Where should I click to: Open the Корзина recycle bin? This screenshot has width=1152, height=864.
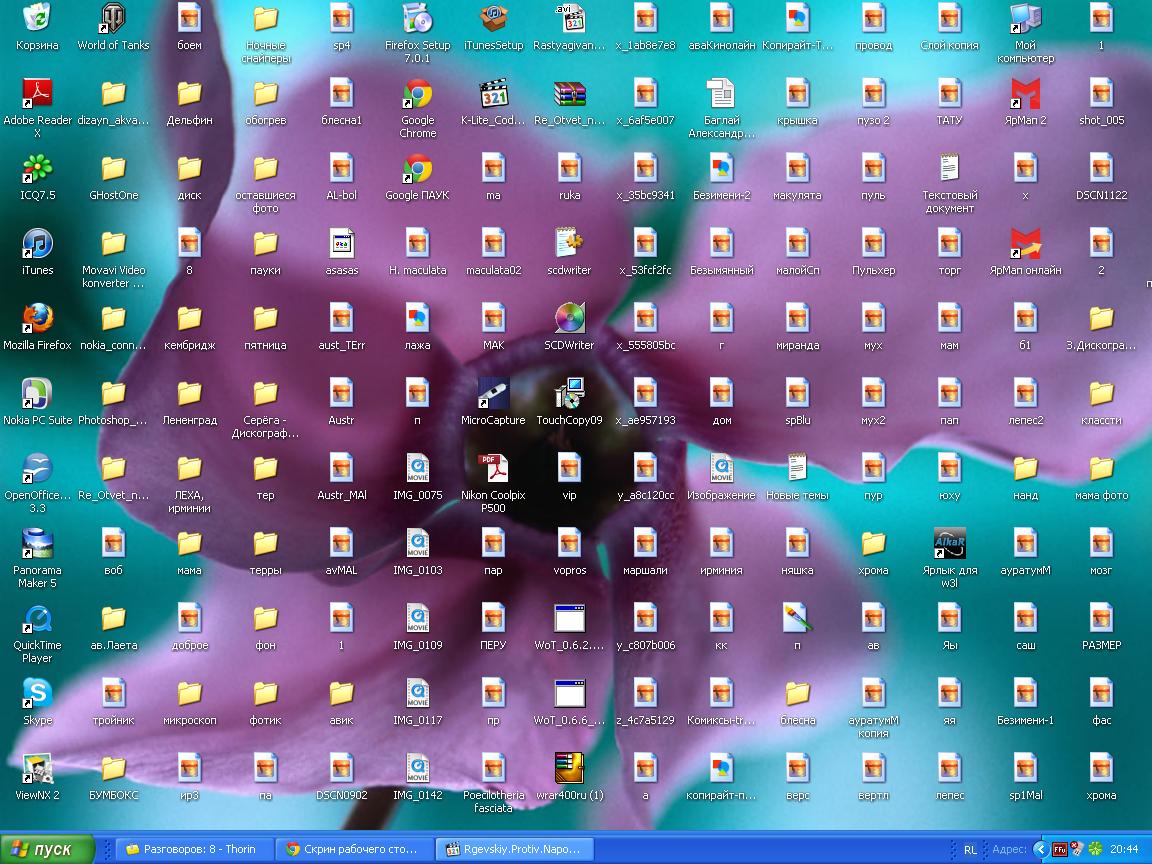[x=37, y=18]
